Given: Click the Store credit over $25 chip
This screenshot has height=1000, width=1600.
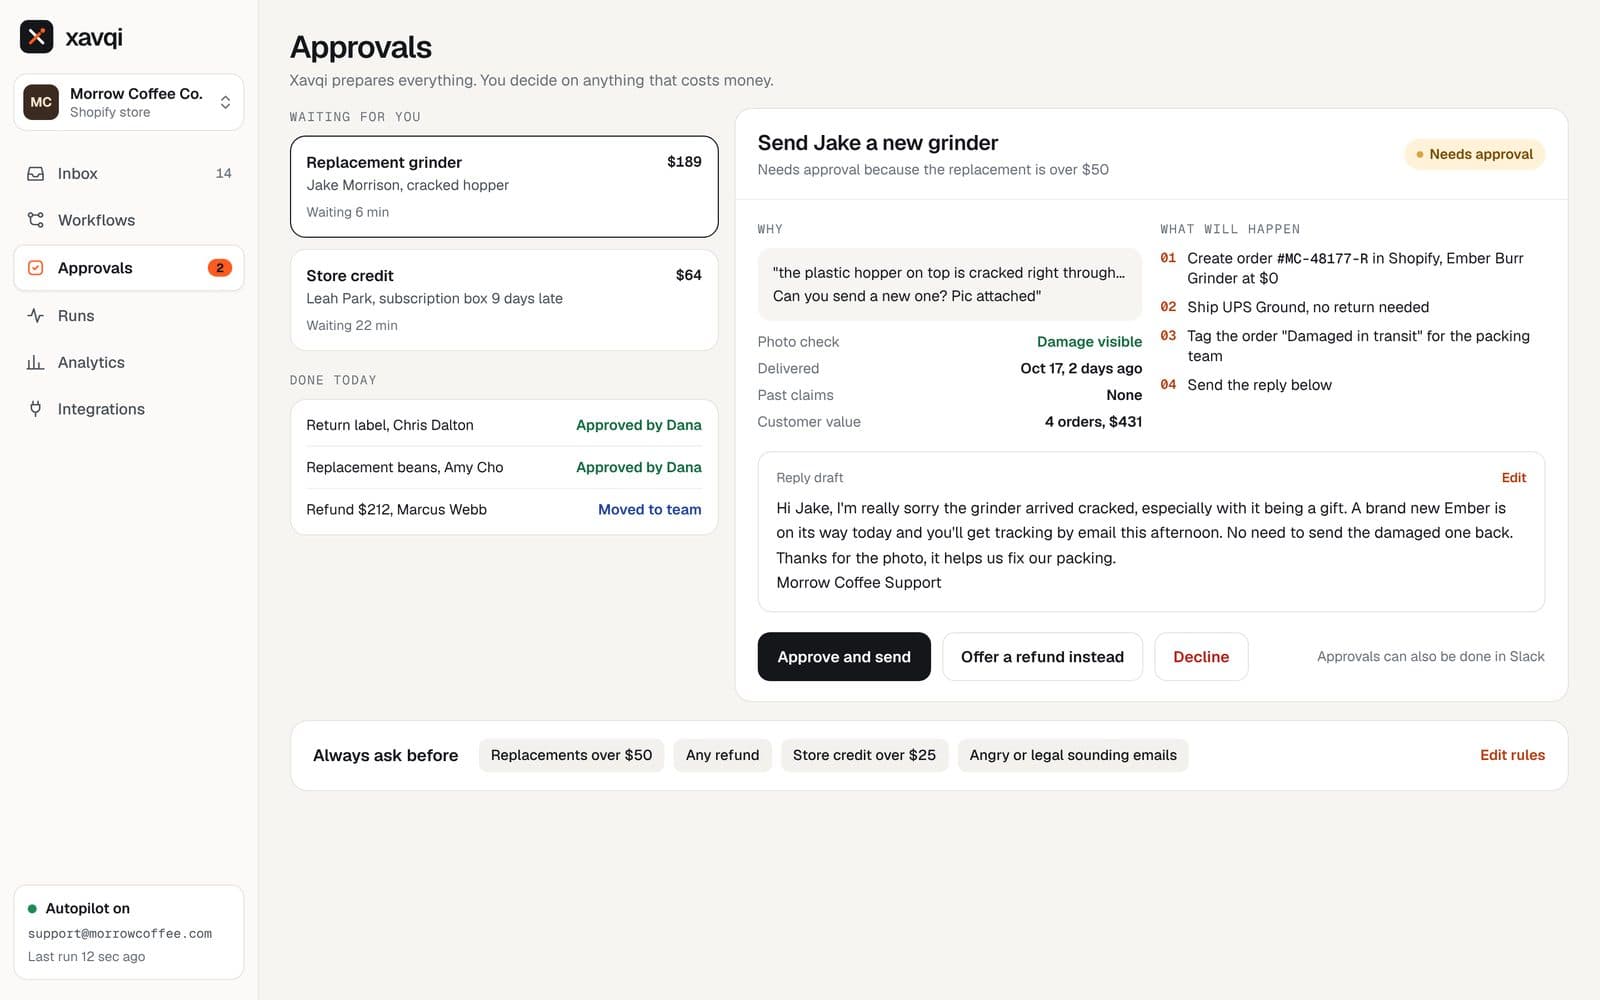Looking at the screenshot, I should coord(864,755).
